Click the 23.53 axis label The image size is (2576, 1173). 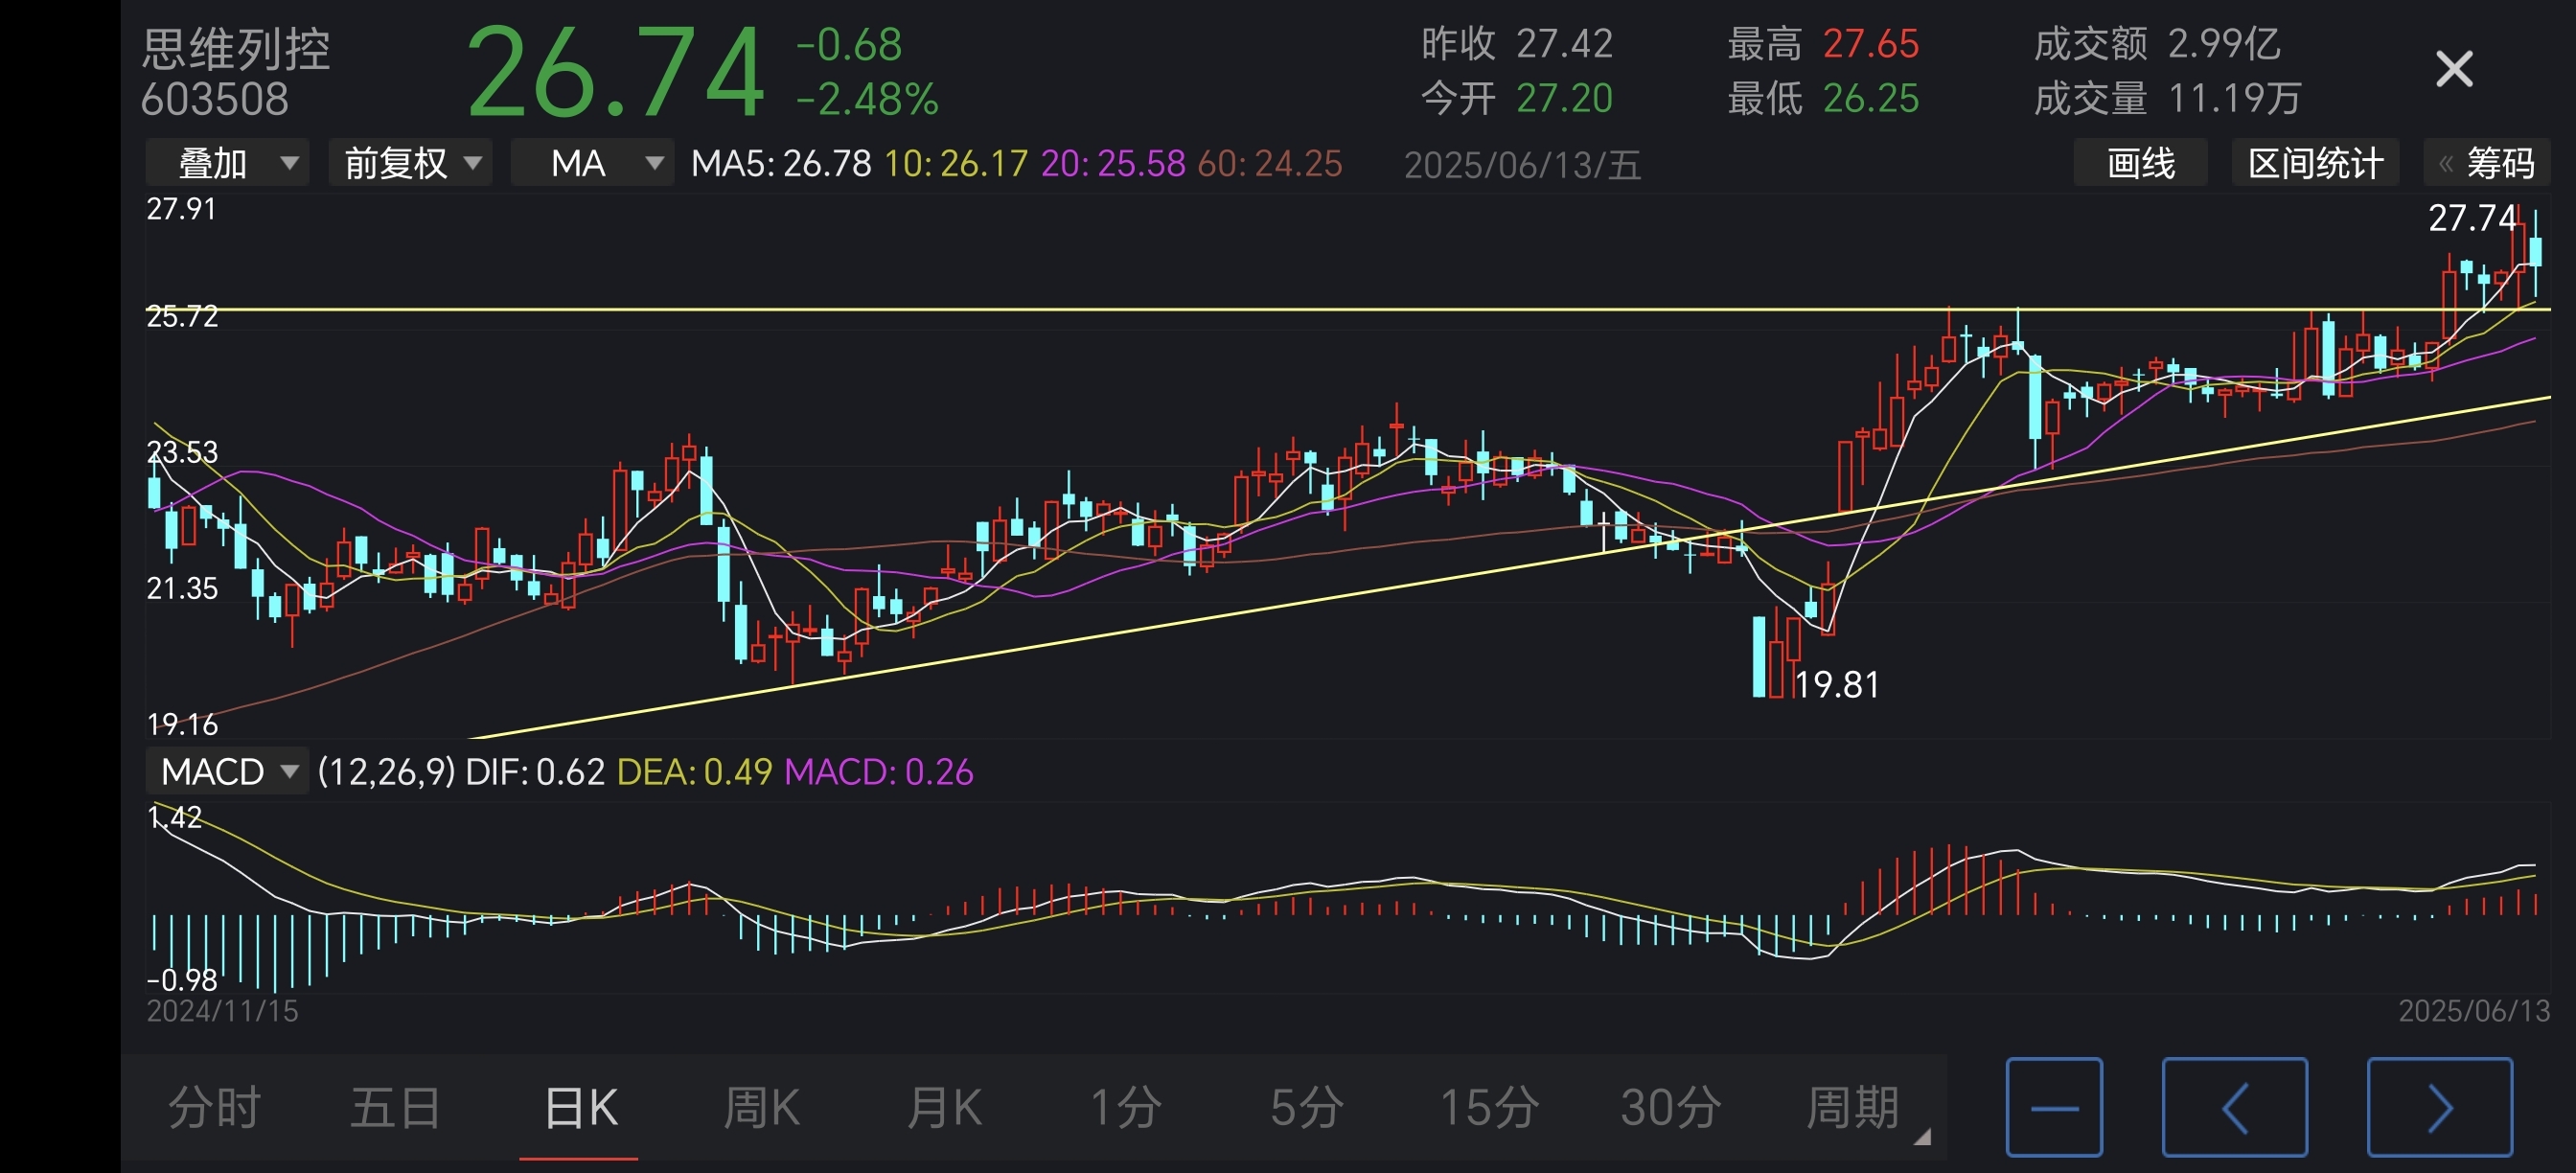(x=182, y=452)
